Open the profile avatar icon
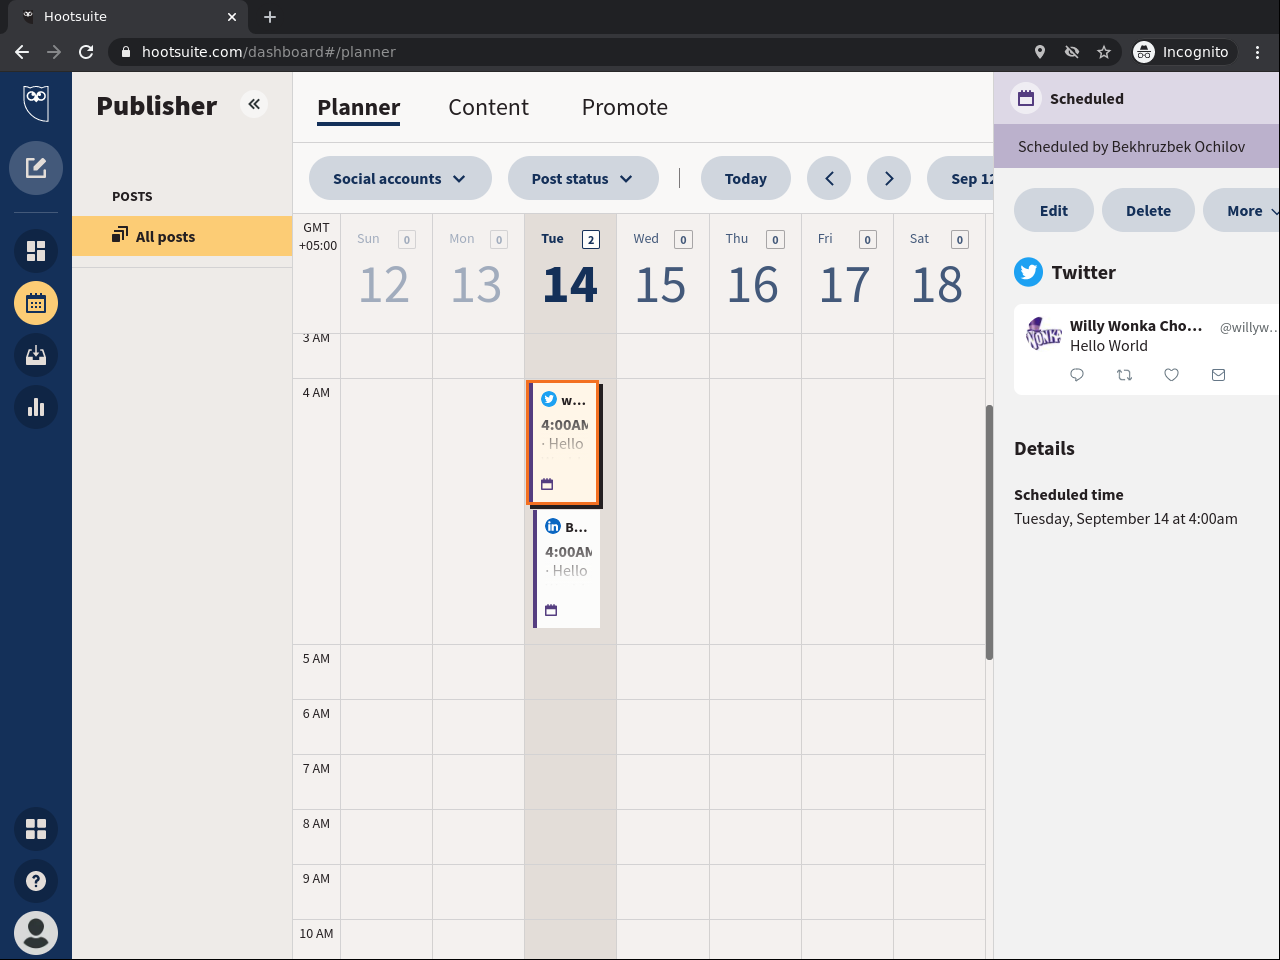 pos(36,933)
